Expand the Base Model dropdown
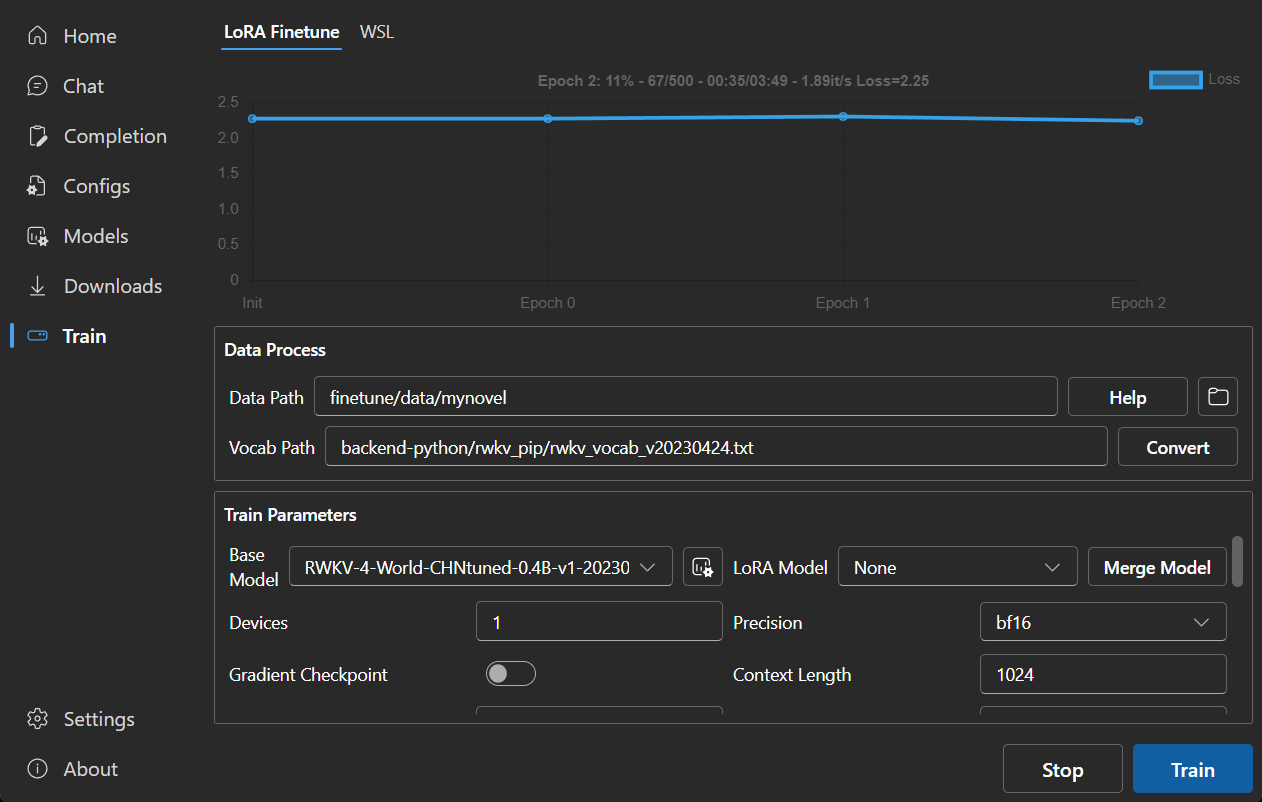The height and width of the screenshot is (802, 1262). pos(480,567)
